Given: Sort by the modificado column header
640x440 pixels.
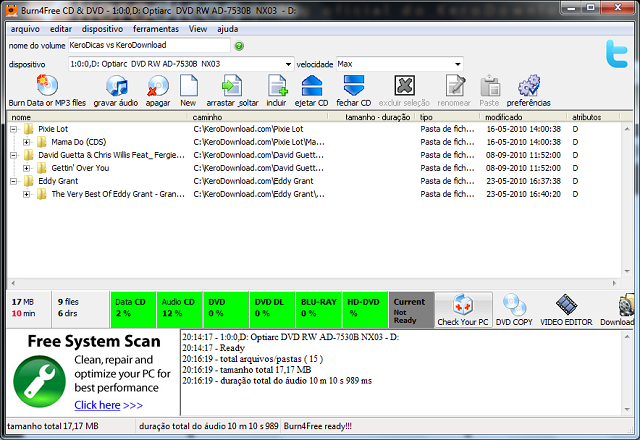Looking at the screenshot, I should [524, 117].
